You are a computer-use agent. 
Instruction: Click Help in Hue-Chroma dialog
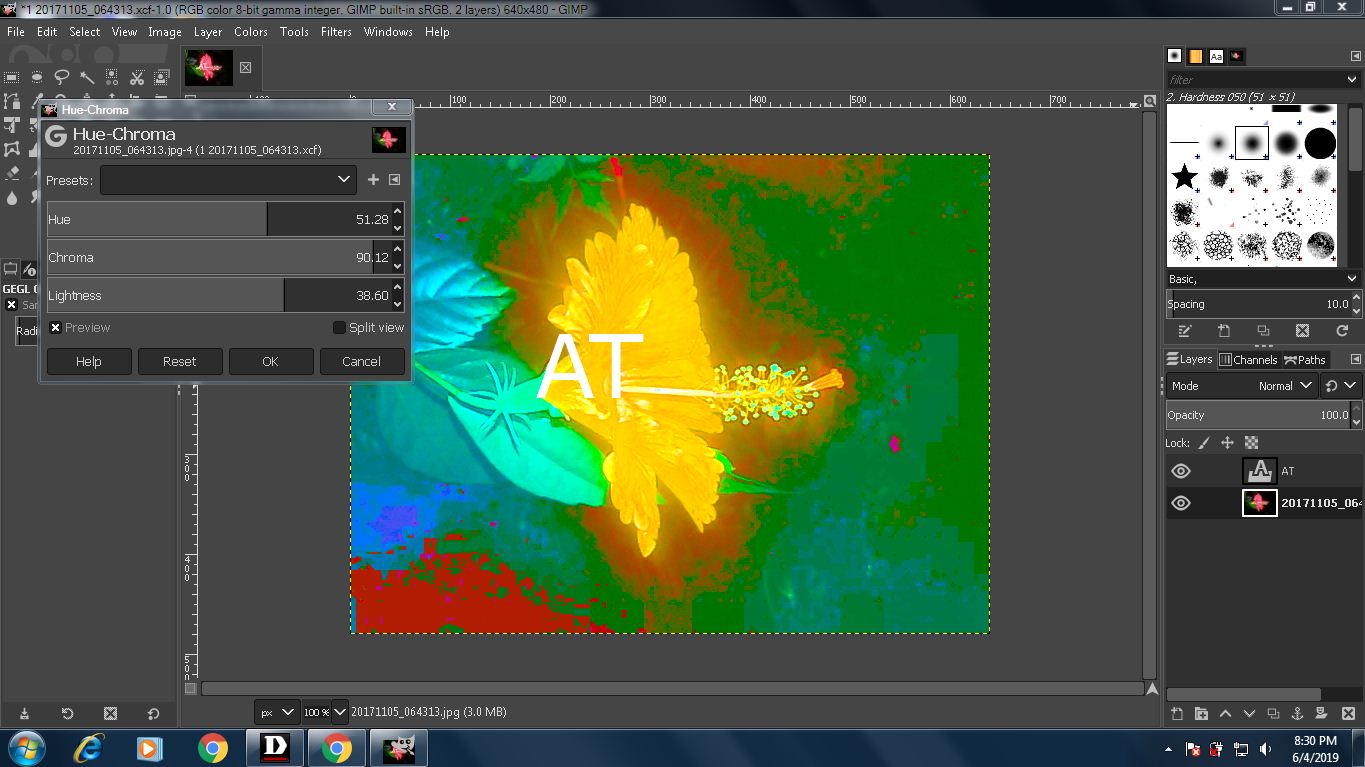click(89, 361)
